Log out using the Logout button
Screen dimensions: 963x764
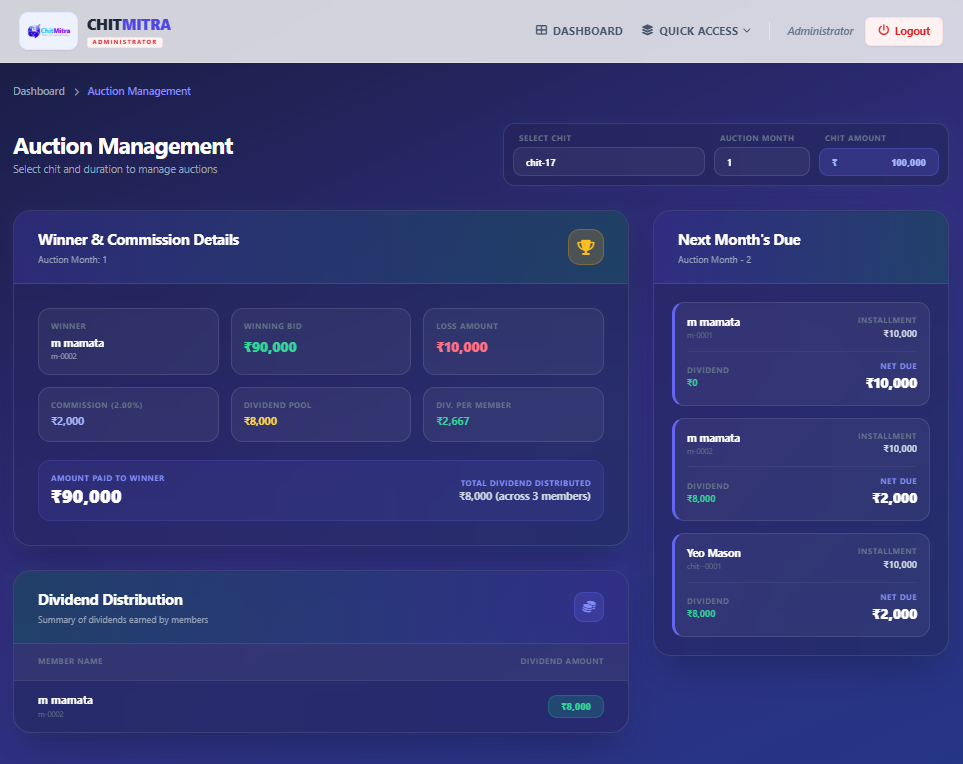click(903, 31)
